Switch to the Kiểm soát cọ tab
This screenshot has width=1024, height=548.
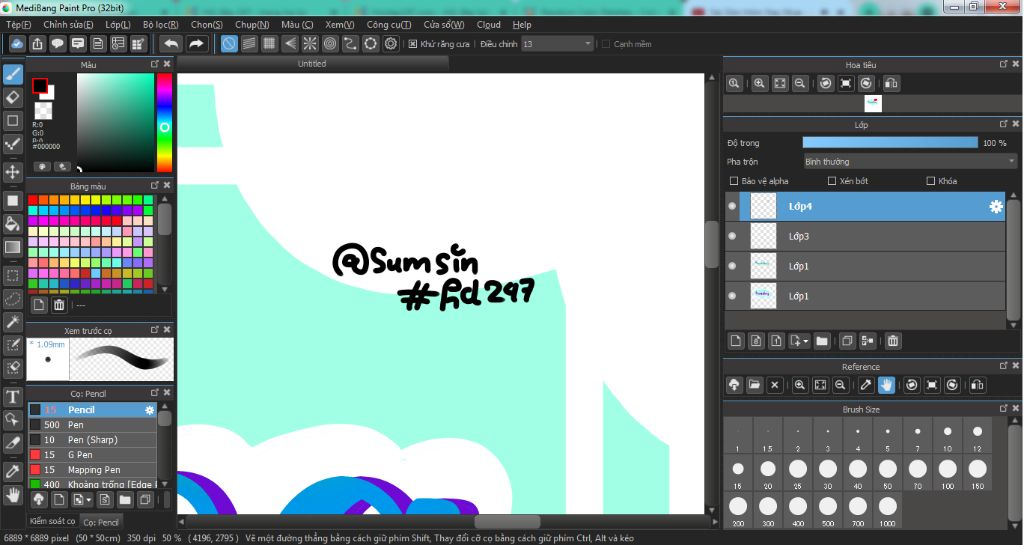coord(52,521)
